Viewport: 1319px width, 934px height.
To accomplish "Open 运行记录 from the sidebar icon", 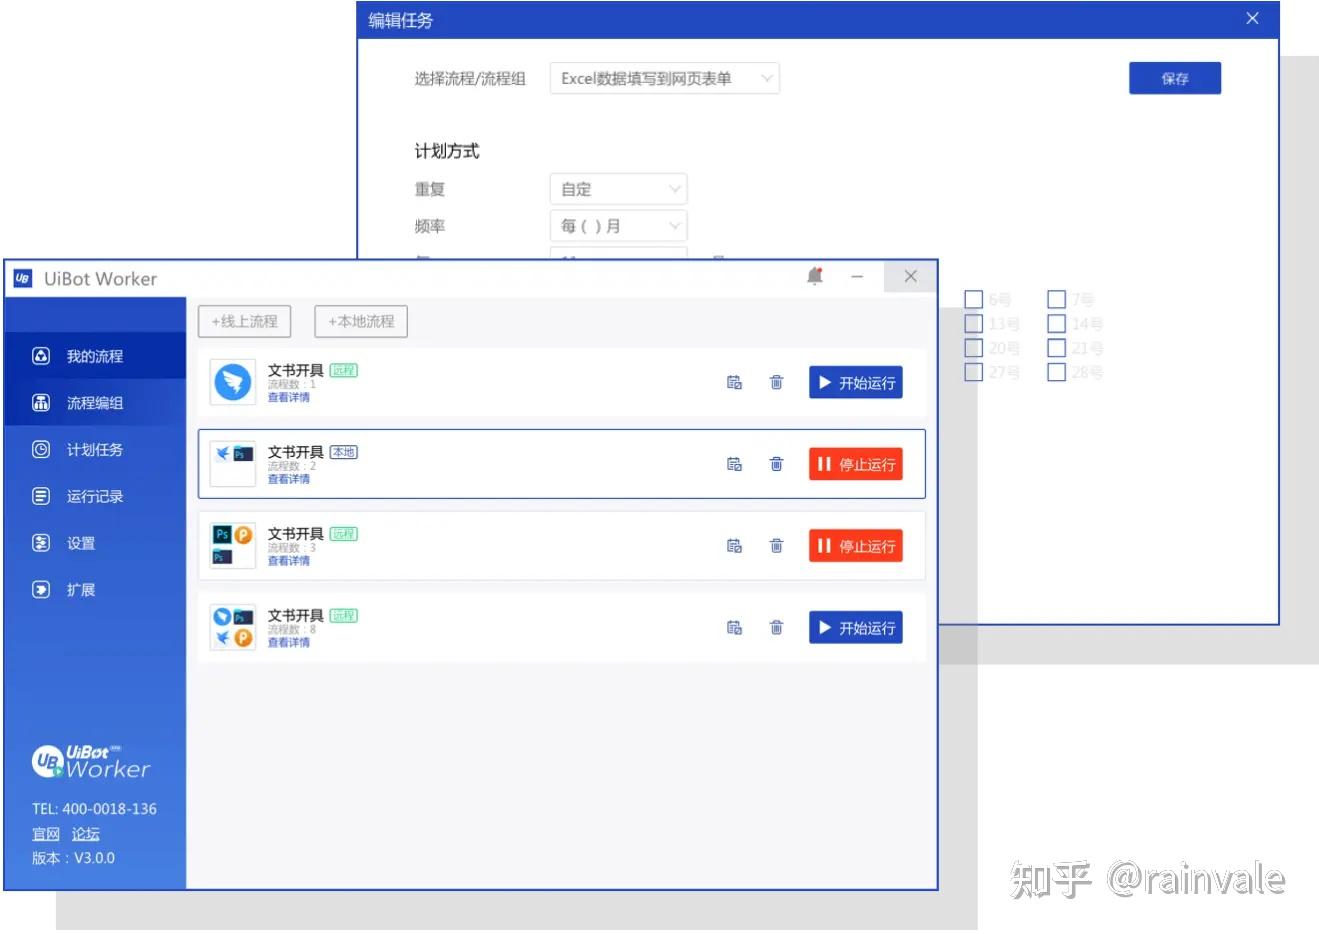I will tap(40, 496).
